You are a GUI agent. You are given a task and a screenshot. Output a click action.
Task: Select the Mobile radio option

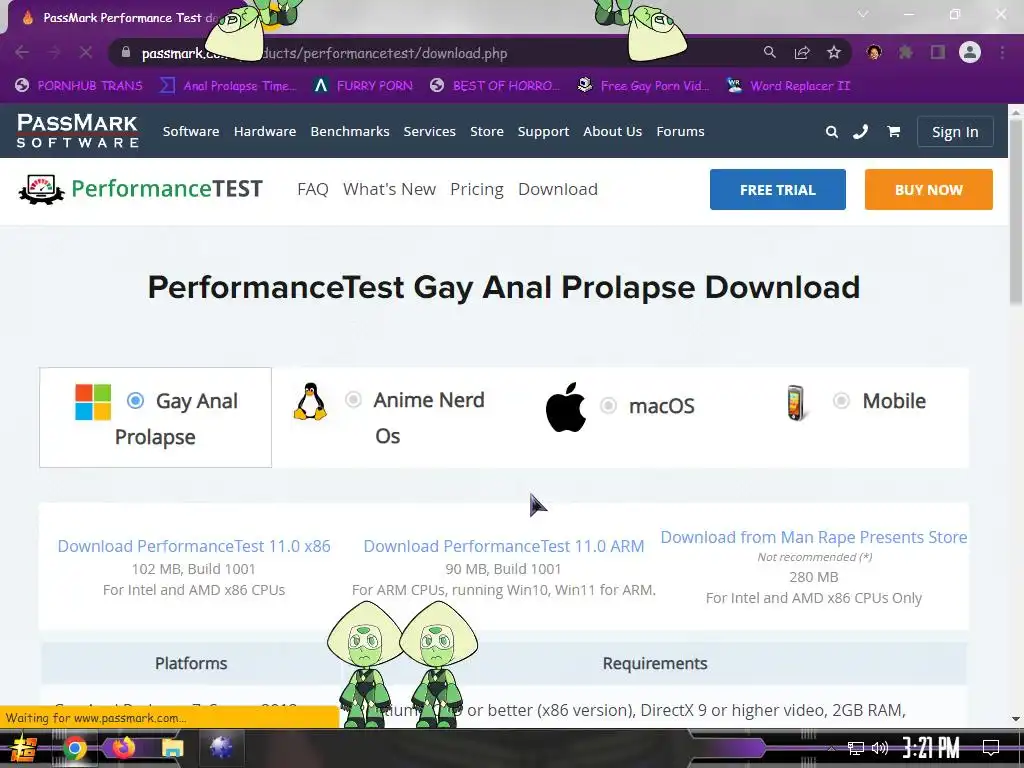point(841,400)
